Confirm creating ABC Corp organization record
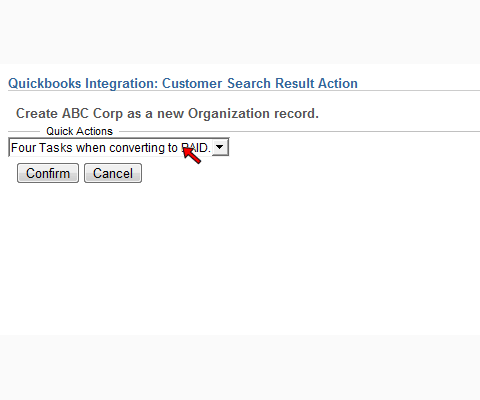The width and height of the screenshot is (480, 400). 48,173
